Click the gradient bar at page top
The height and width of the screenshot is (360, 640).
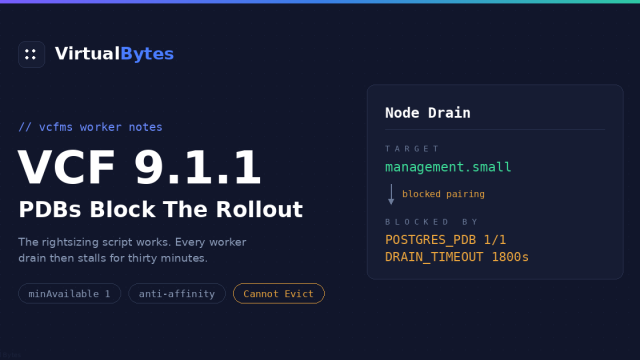[x=320, y=2]
